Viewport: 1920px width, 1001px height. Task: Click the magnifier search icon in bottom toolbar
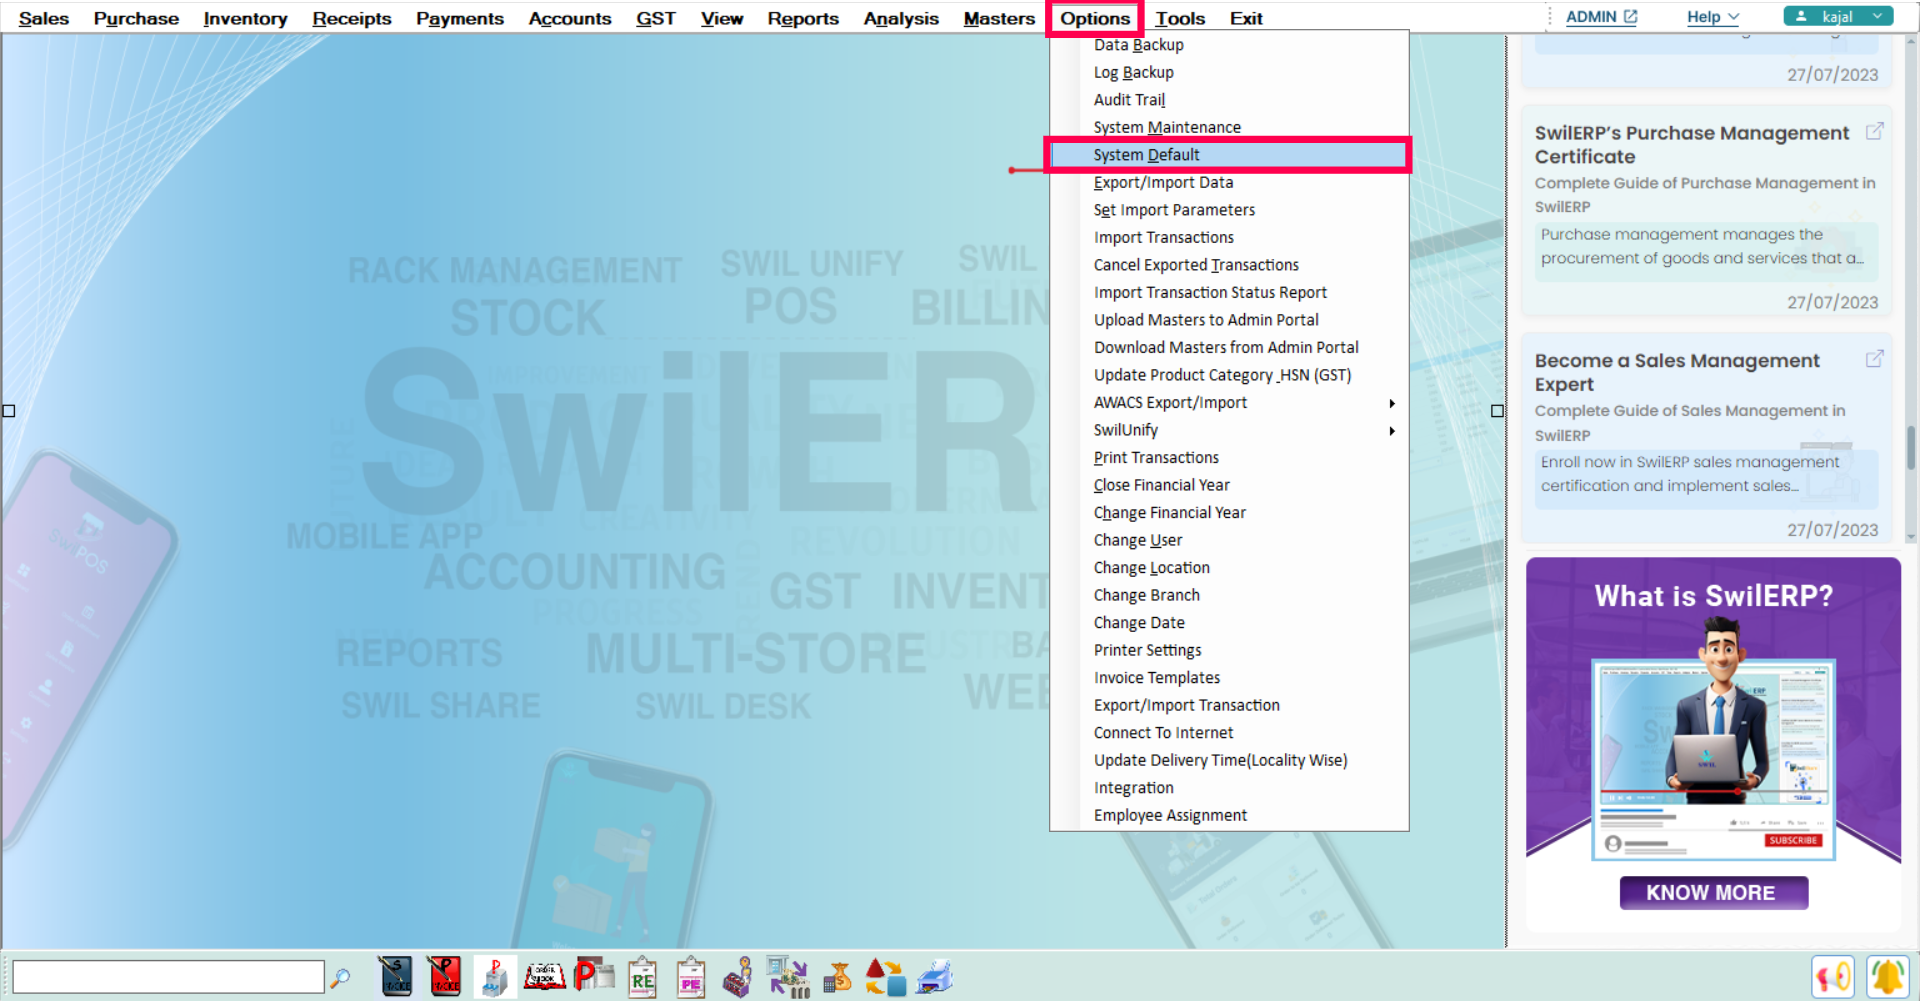tap(340, 977)
